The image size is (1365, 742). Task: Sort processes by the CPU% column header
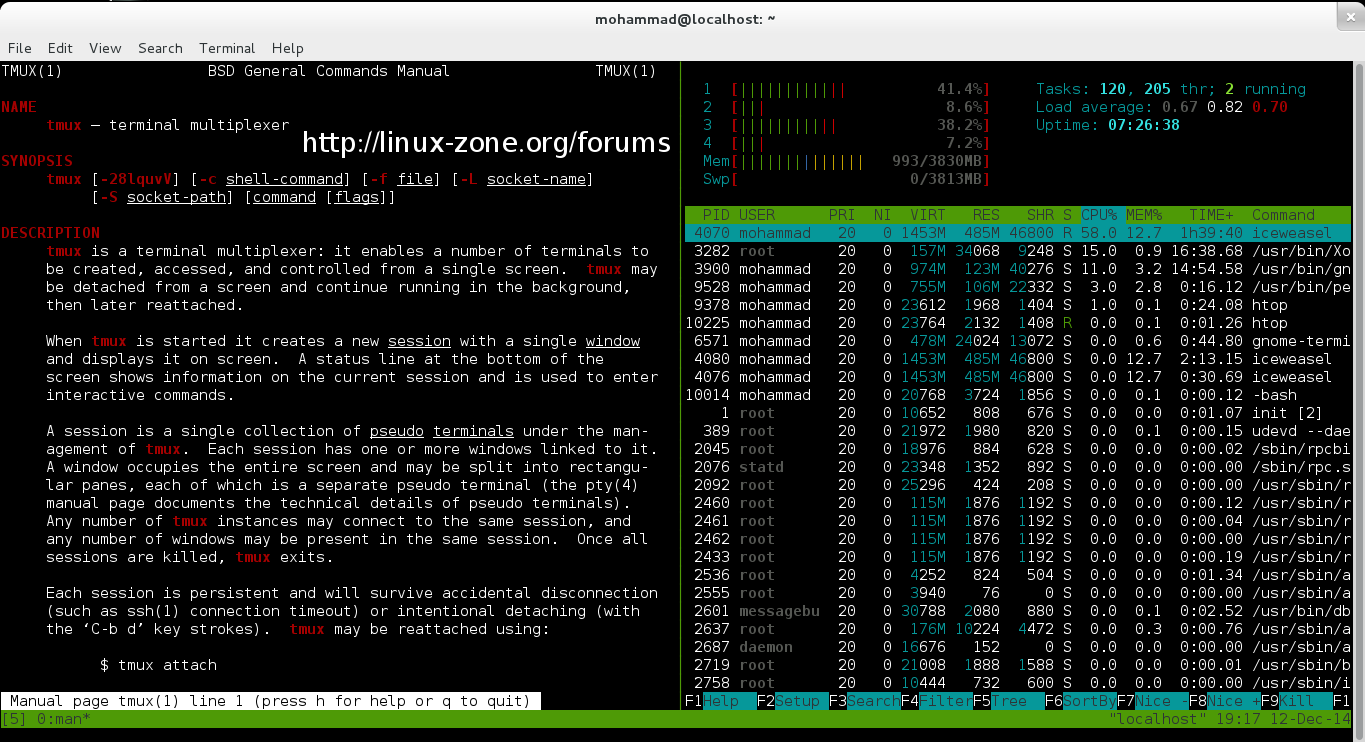click(x=1101, y=215)
